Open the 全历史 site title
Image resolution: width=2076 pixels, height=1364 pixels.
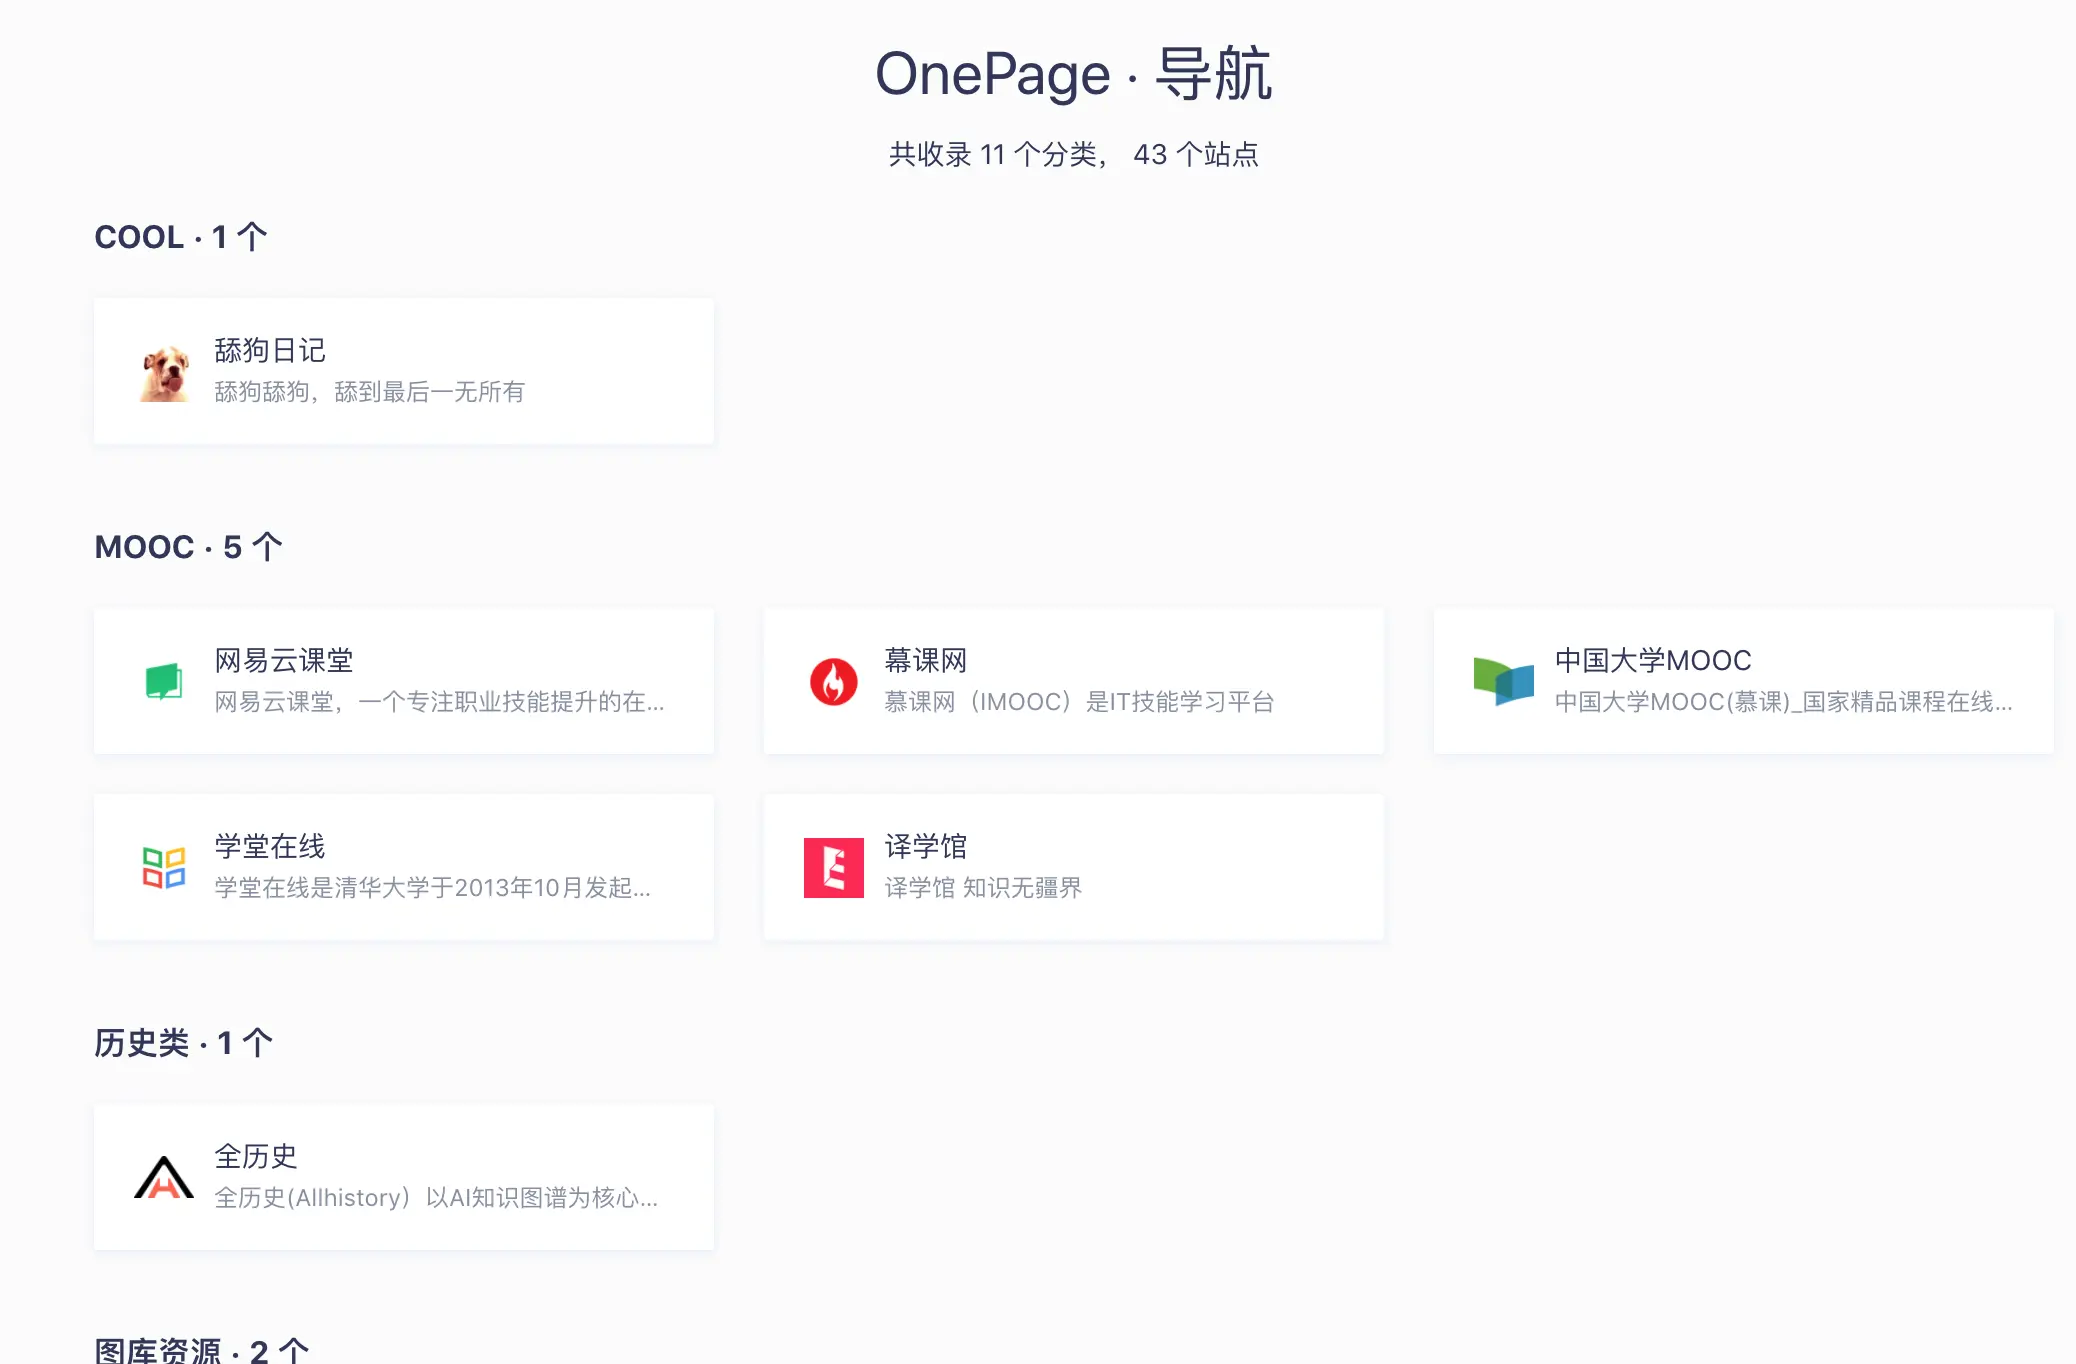pos(256,1157)
